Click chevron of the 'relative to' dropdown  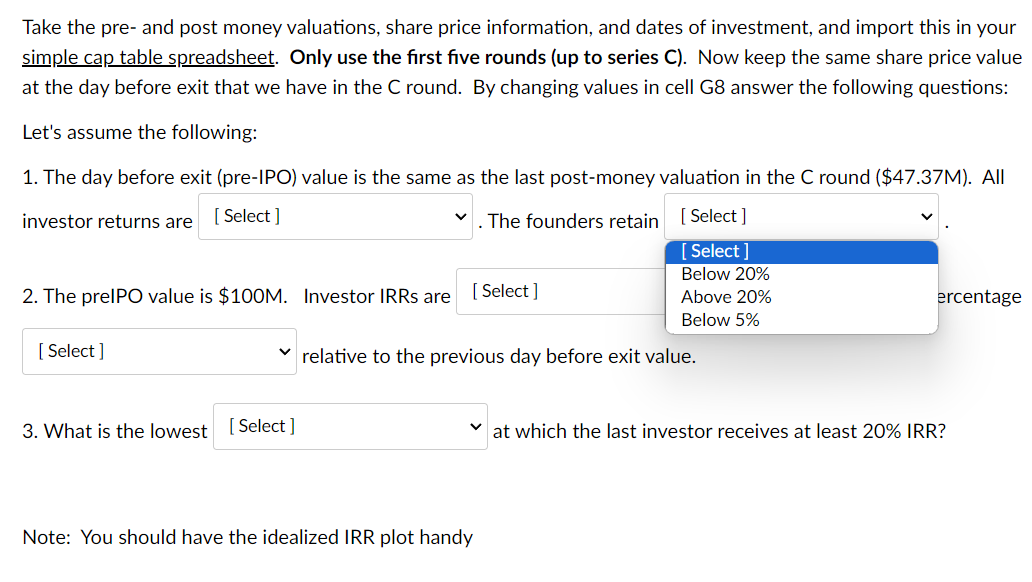pyautogui.click(x=285, y=352)
